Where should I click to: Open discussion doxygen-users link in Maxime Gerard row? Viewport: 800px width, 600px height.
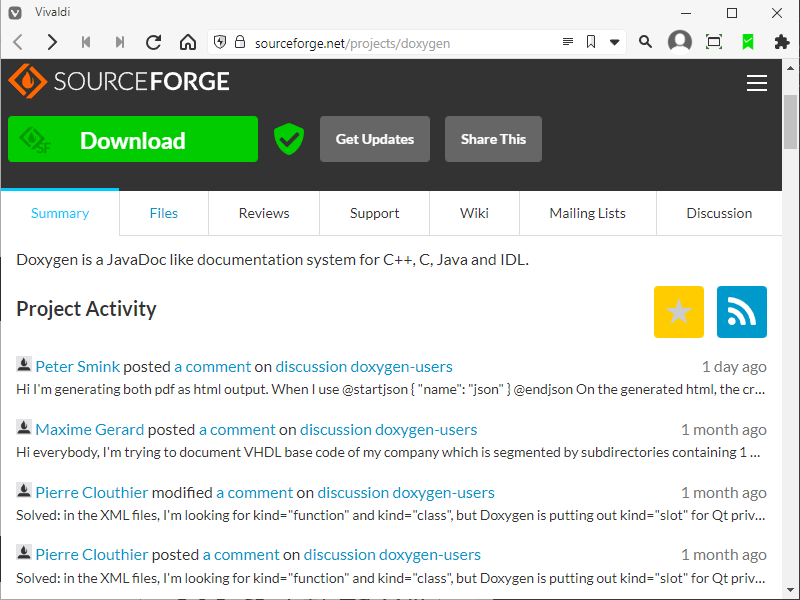tap(389, 430)
